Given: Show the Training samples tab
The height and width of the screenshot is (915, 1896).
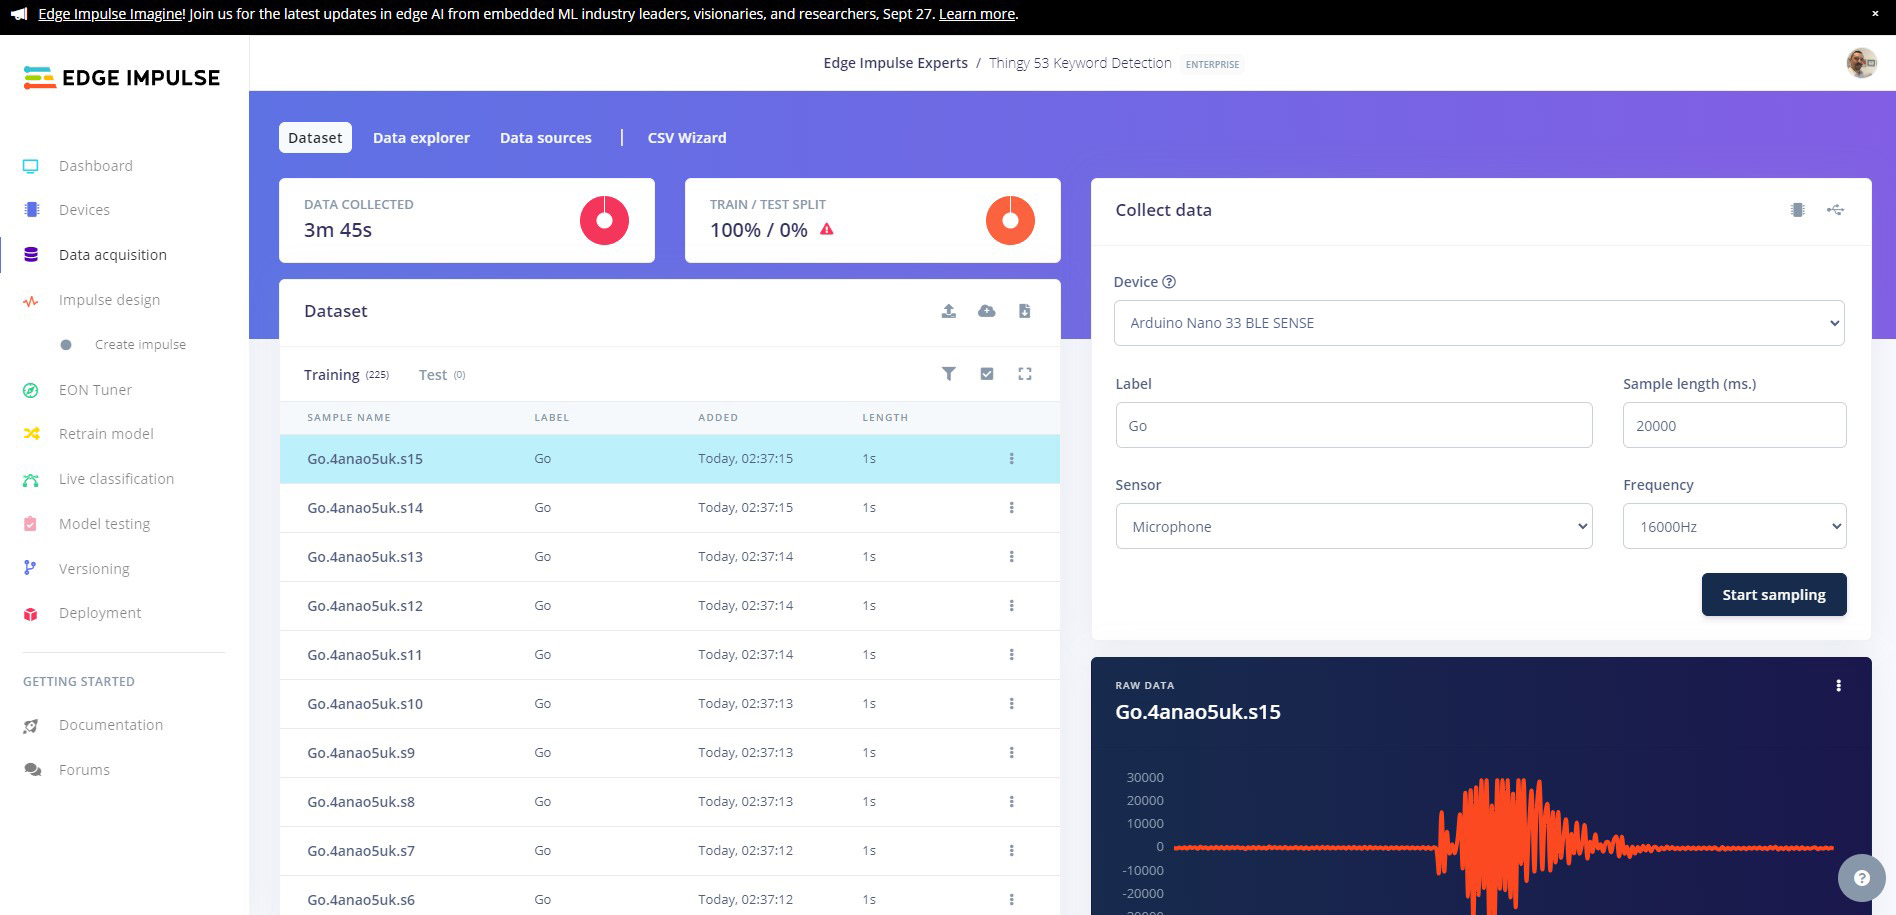Looking at the screenshot, I should pyautogui.click(x=346, y=375).
